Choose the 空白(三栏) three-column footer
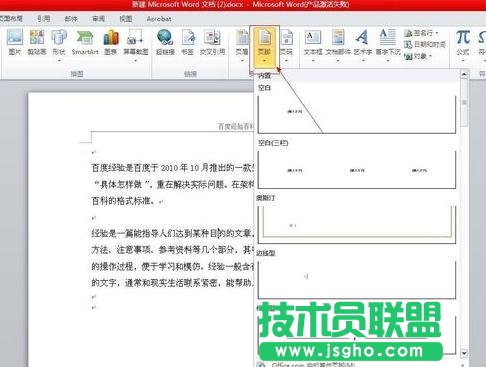Screen dimensions: 486x367 point(357,169)
